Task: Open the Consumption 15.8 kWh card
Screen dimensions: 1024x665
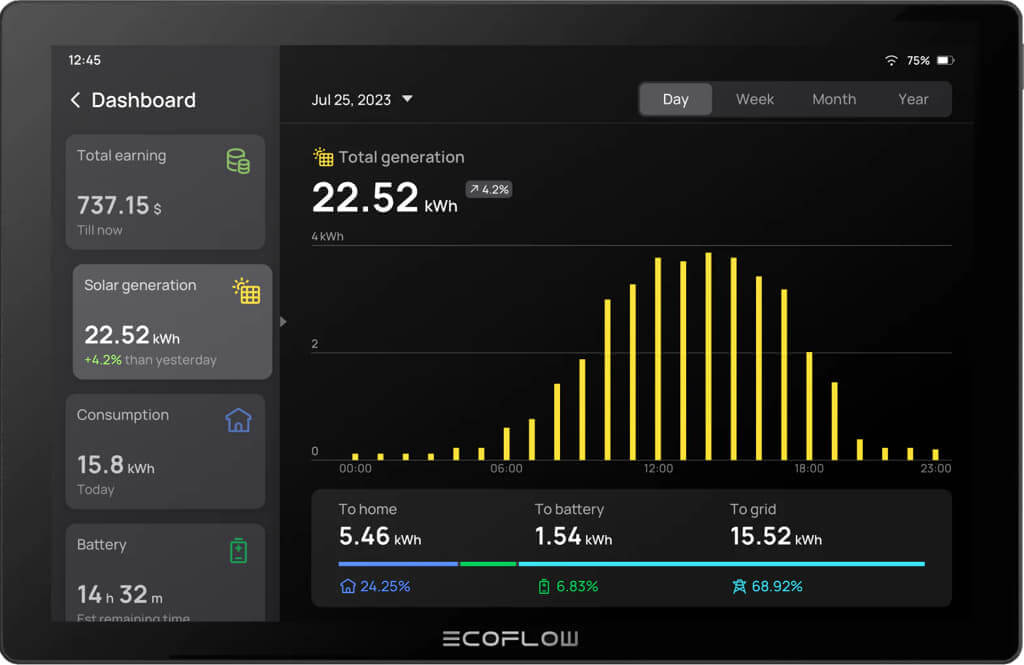Action: [165, 451]
